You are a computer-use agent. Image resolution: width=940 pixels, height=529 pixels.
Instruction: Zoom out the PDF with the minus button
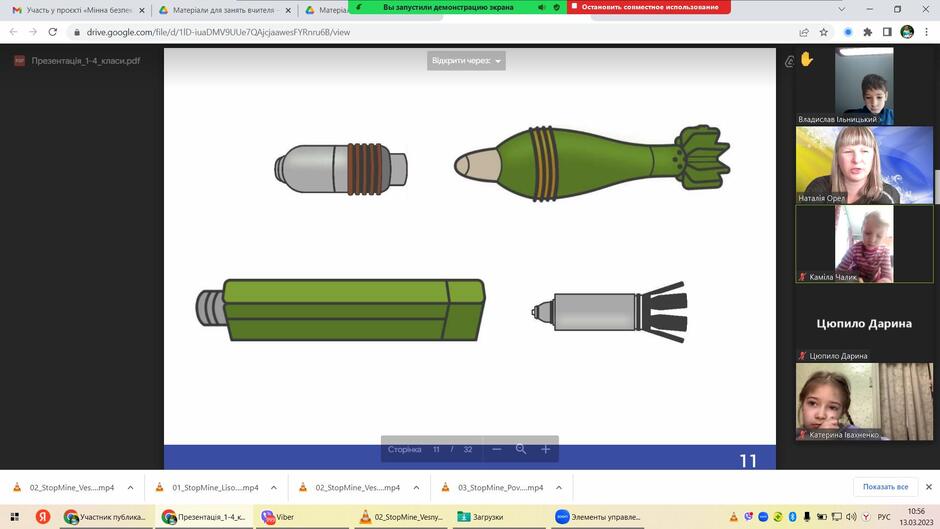pyautogui.click(x=496, y=449)
